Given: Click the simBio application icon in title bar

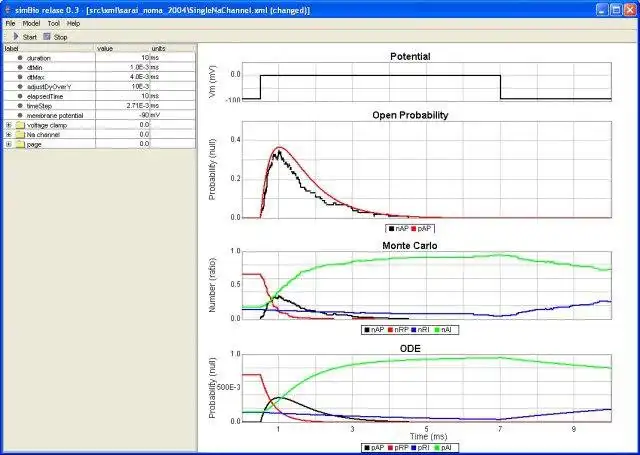Looking at the screenshot, I should [x=7, y=10].
